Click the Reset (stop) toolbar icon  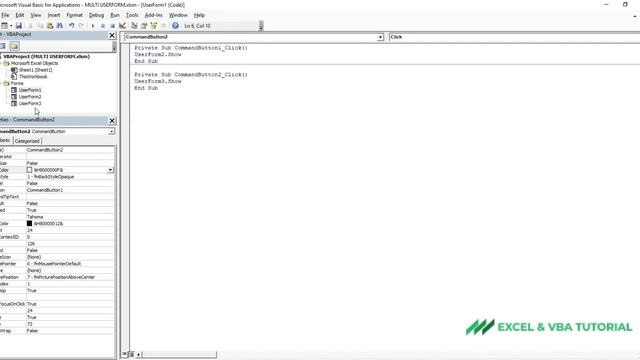113,26
